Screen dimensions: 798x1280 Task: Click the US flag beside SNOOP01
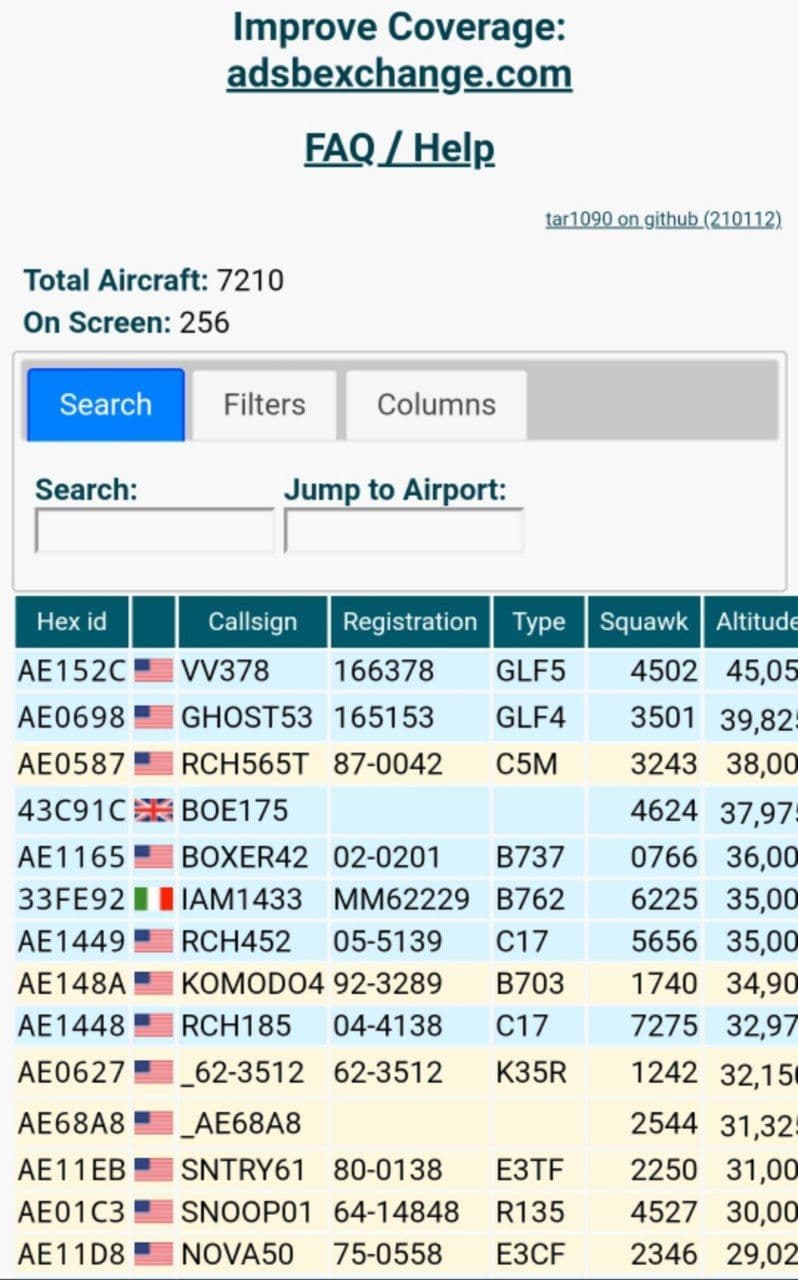pos(153,1212)
